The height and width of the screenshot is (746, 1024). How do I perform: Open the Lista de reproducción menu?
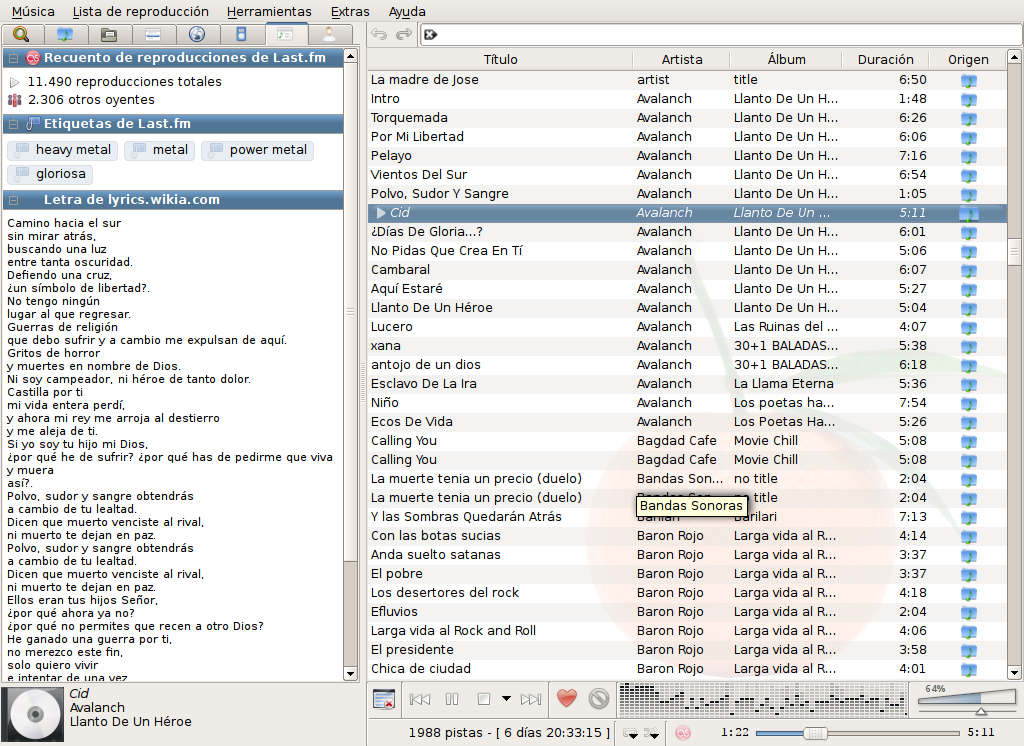[x=140, y=11]
